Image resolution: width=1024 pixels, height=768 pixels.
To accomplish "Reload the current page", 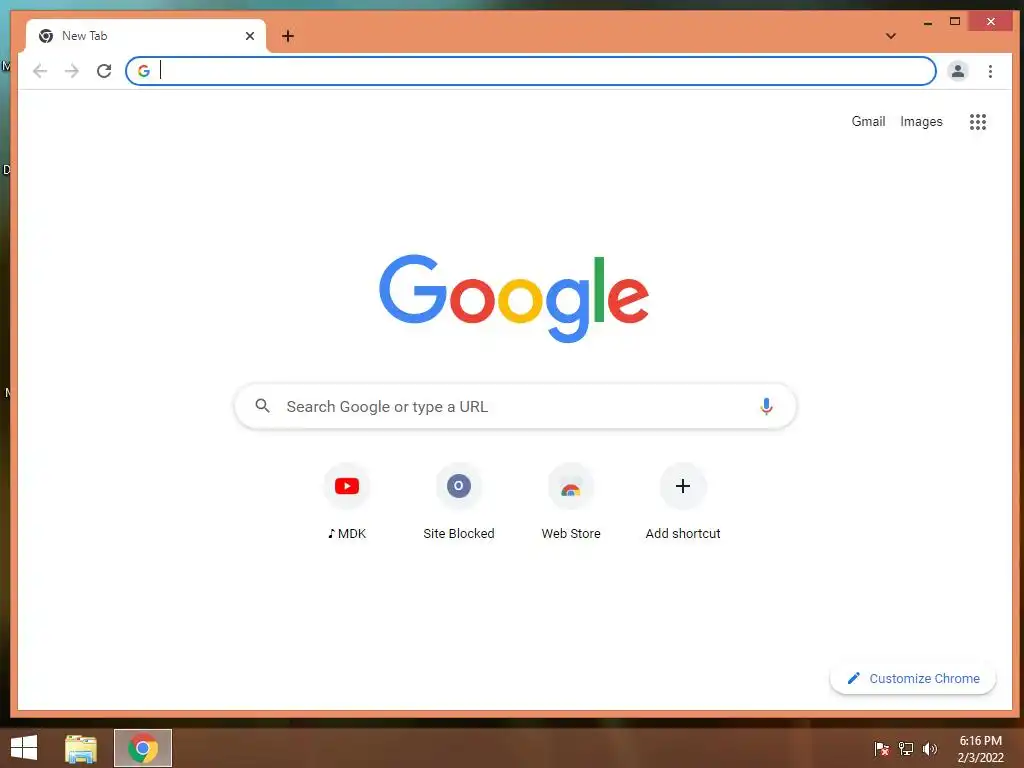I will point(104,71).
